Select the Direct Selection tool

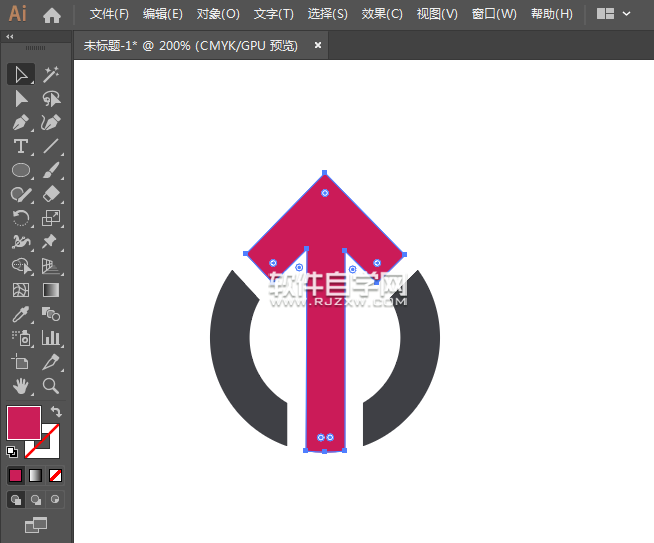[20, 98]
